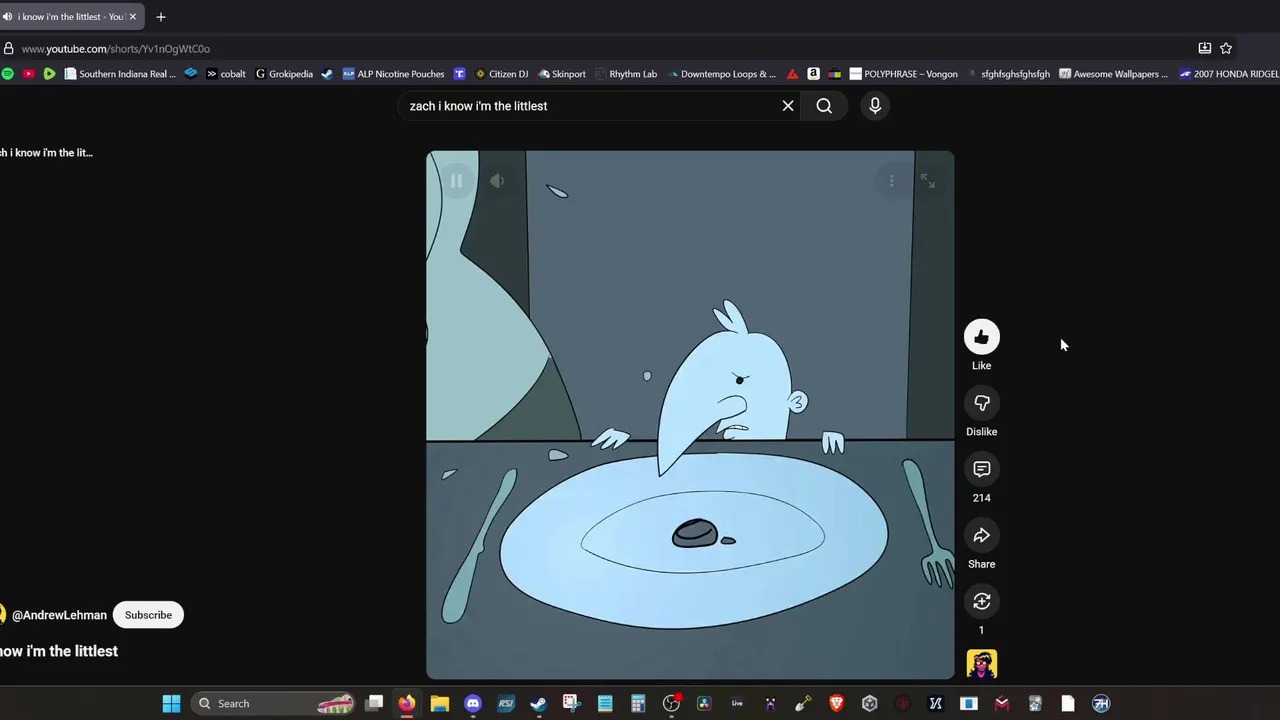This screenshot has width=1280, height=720.
Task: Open the three-dot more options on video
Action: 891,181
